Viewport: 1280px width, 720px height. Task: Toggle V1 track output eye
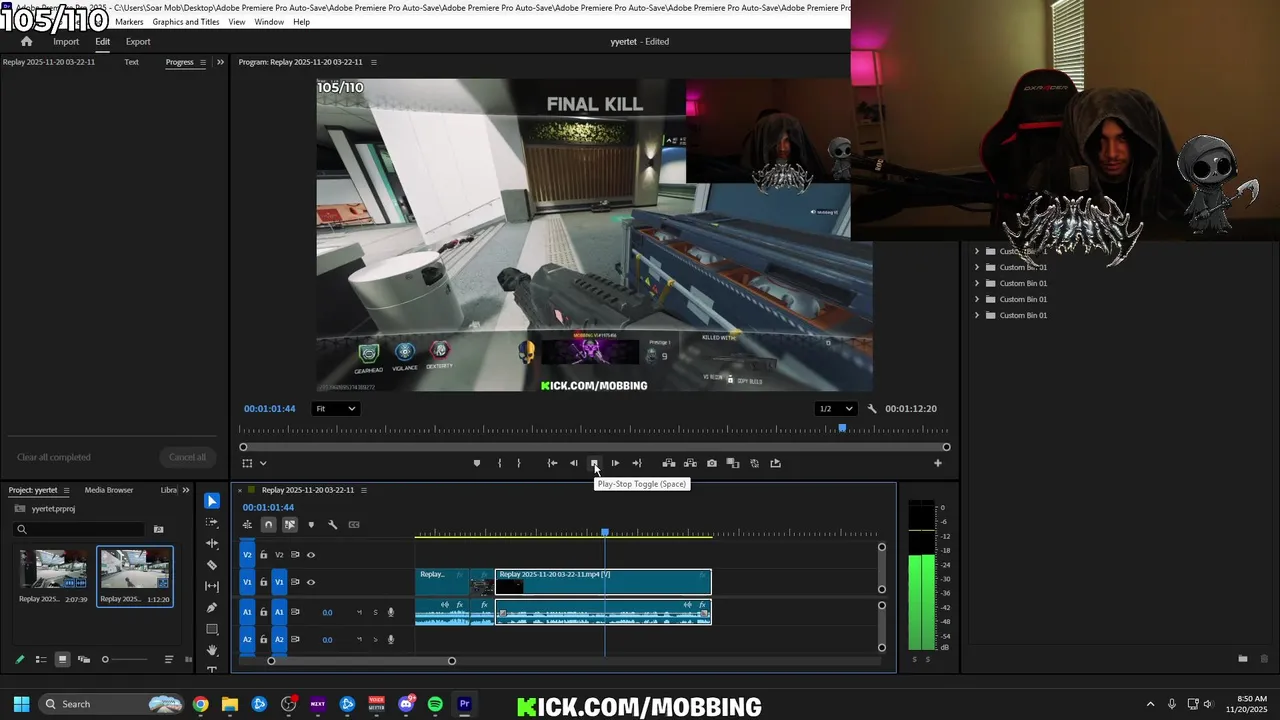tap(311, 582)
